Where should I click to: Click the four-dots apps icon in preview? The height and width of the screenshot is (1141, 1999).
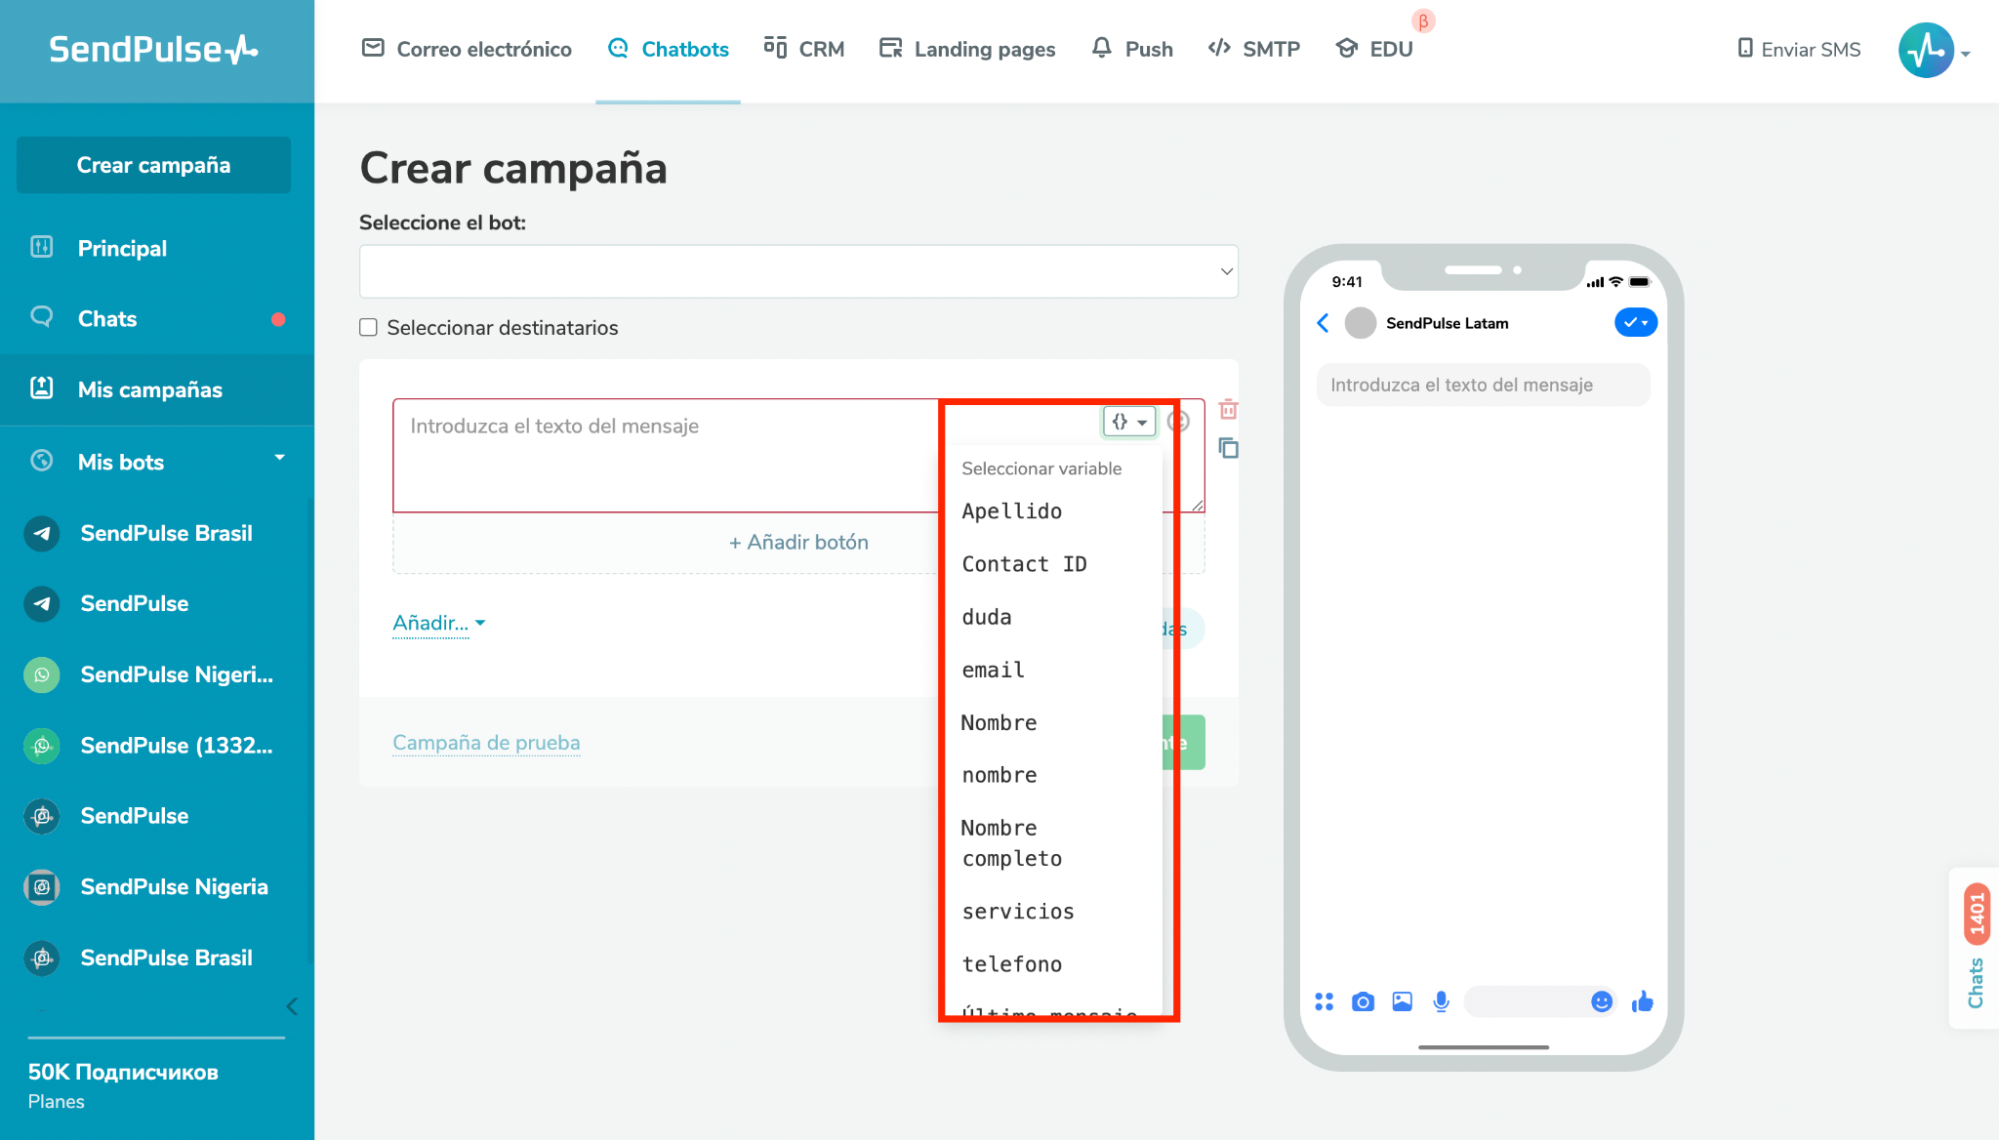click(x=1324, y=1002)
